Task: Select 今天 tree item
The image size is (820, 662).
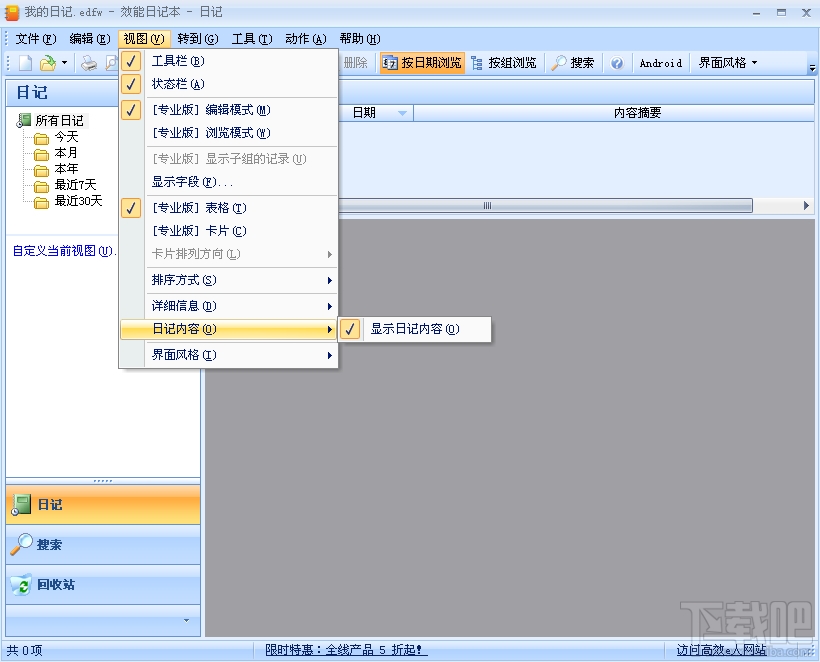Action: tap(66, 138)
